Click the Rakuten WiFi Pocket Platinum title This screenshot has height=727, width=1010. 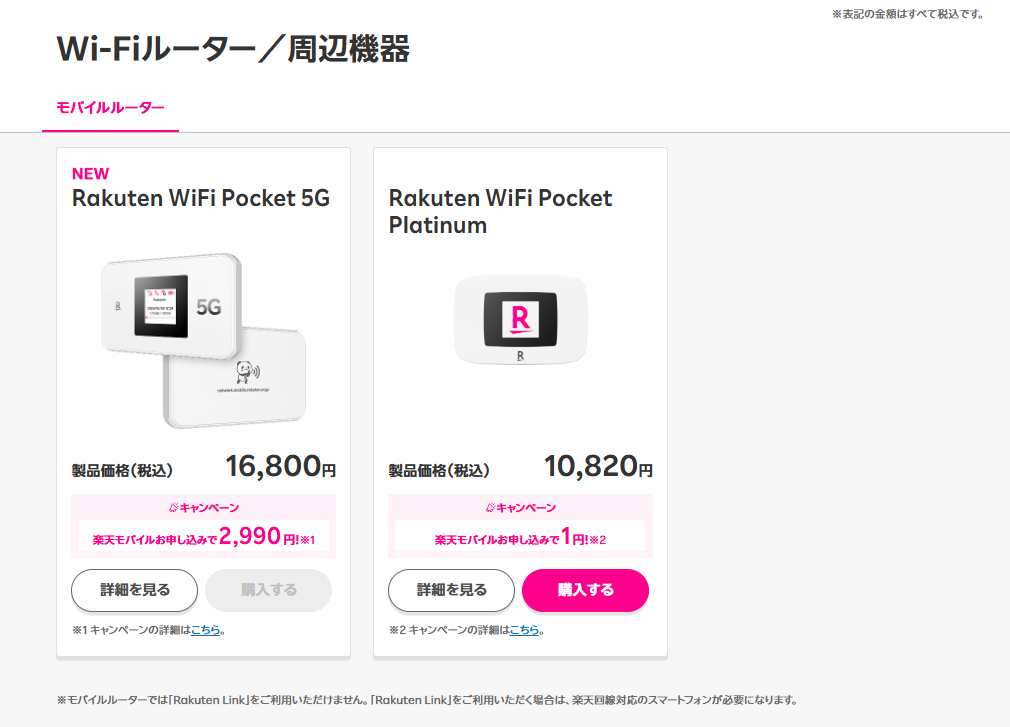point(500,211)
